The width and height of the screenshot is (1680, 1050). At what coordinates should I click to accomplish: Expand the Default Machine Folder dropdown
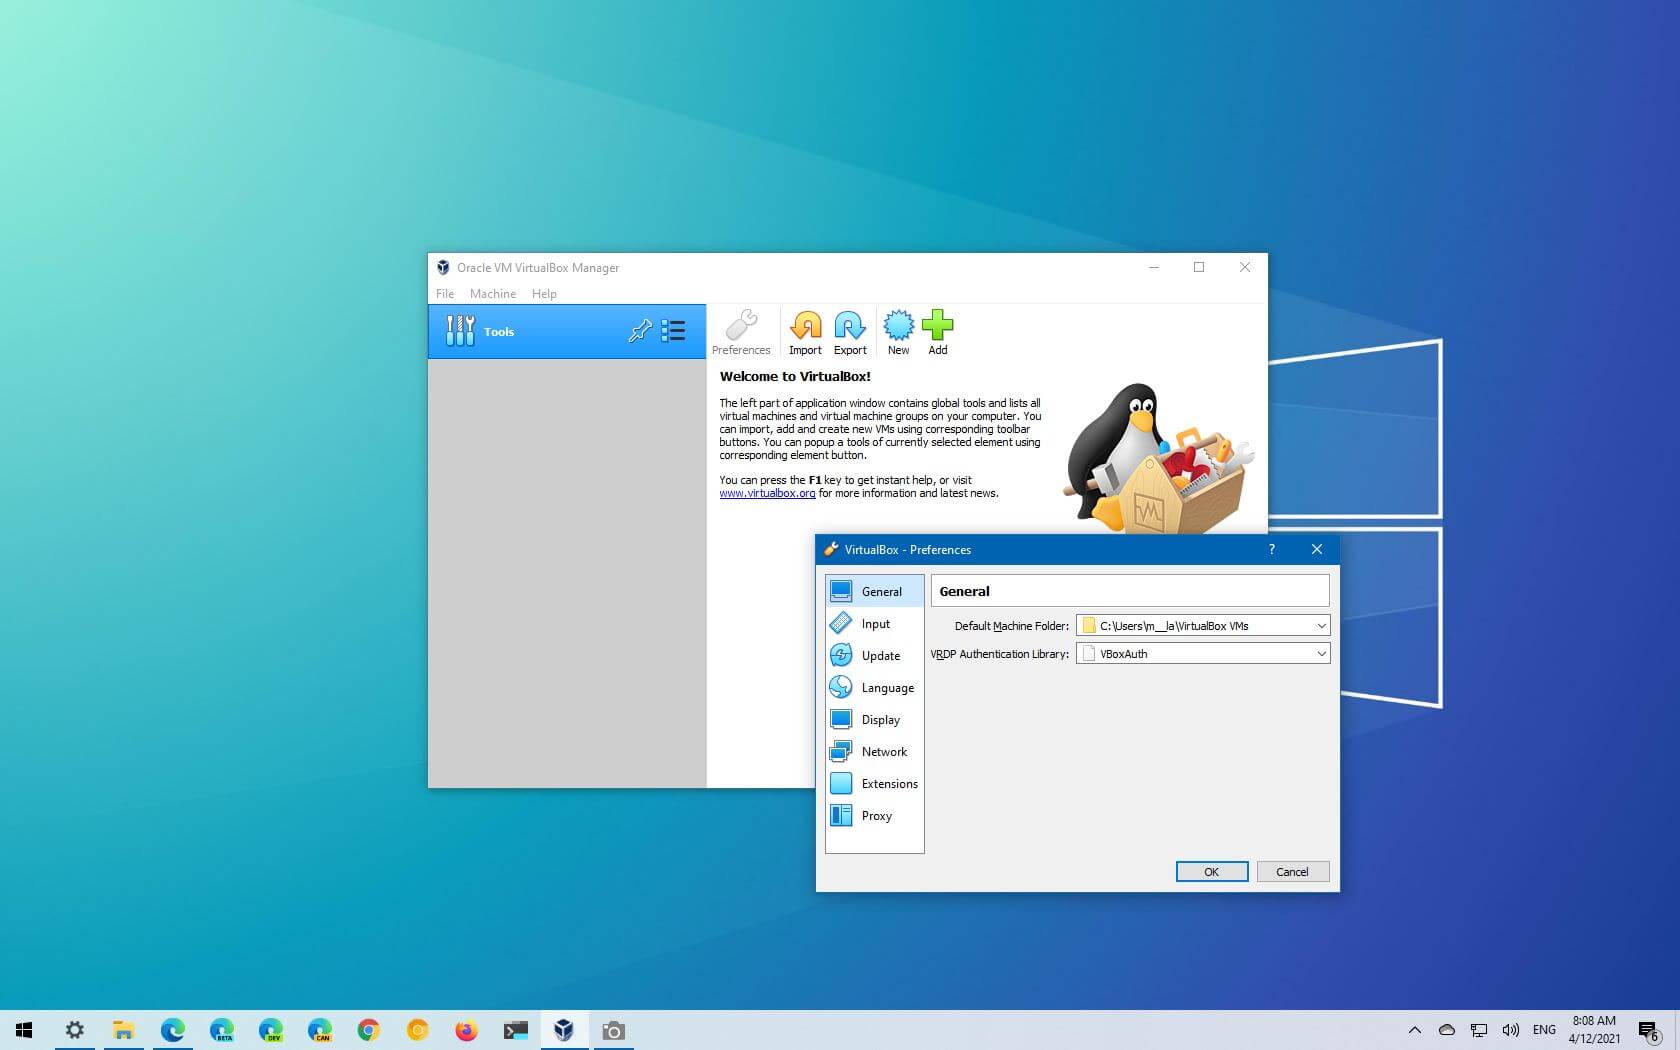coord(1320,625)
